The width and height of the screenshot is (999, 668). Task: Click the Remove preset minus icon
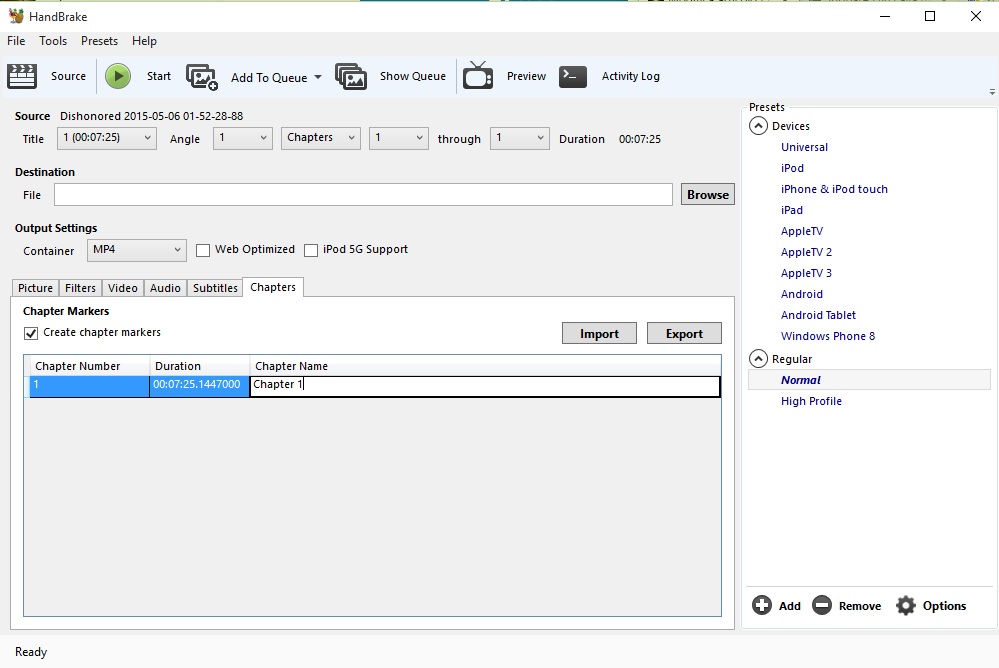pyautogui.click(x=822, y=605)
